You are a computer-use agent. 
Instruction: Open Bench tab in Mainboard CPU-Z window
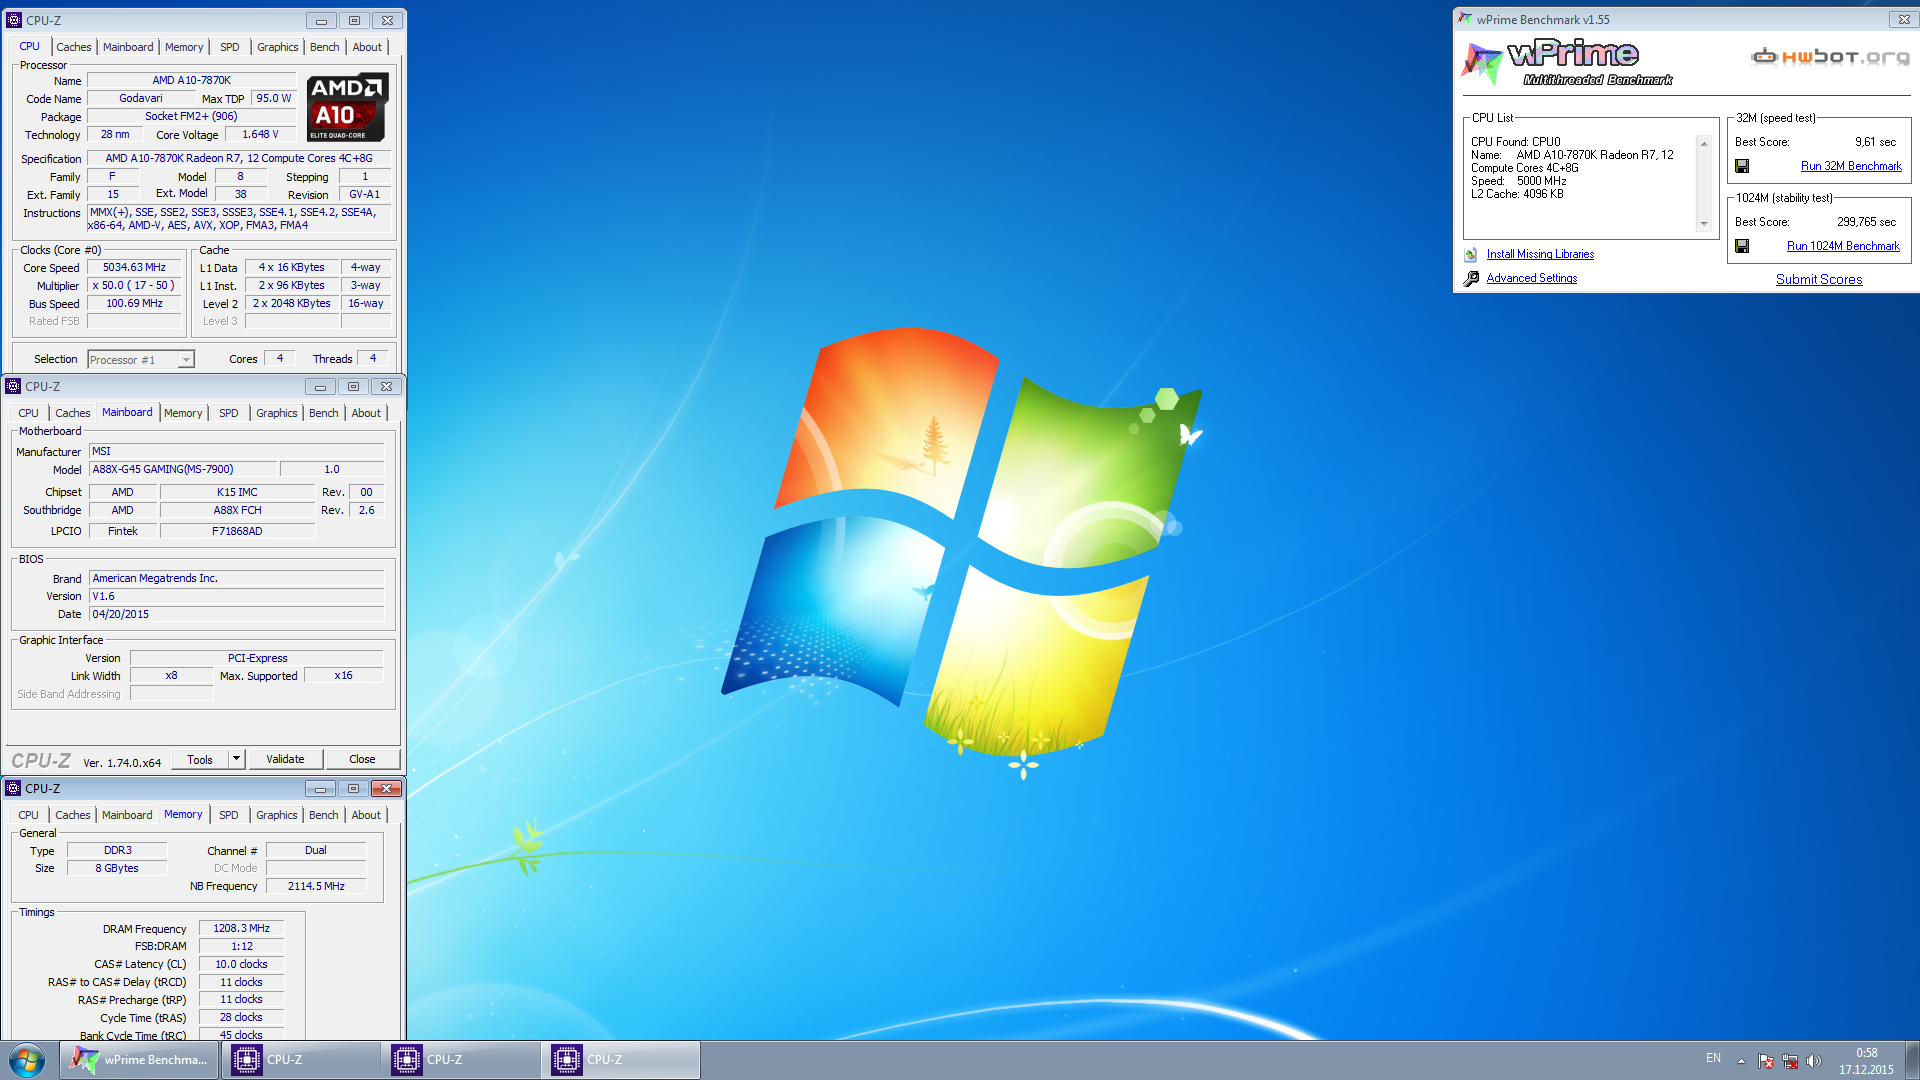[x=324, y=413]
